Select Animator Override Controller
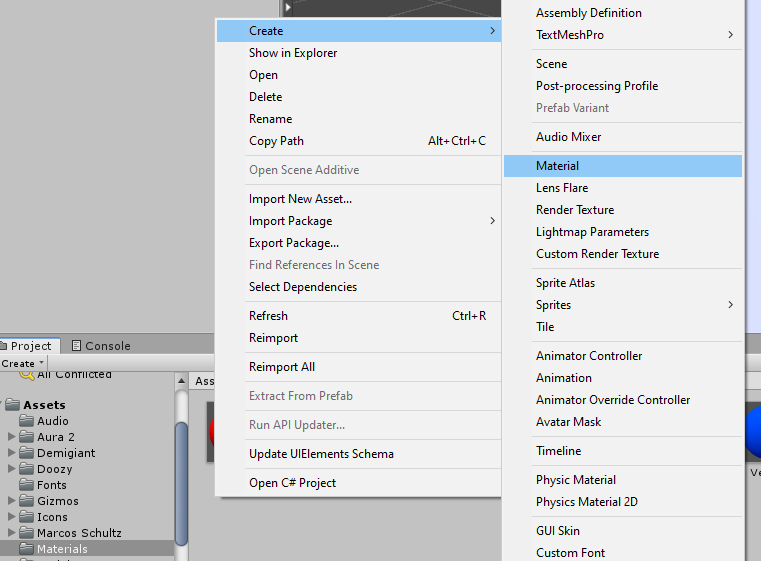Screen dimensions: 761x561 [x=623, y=400]
